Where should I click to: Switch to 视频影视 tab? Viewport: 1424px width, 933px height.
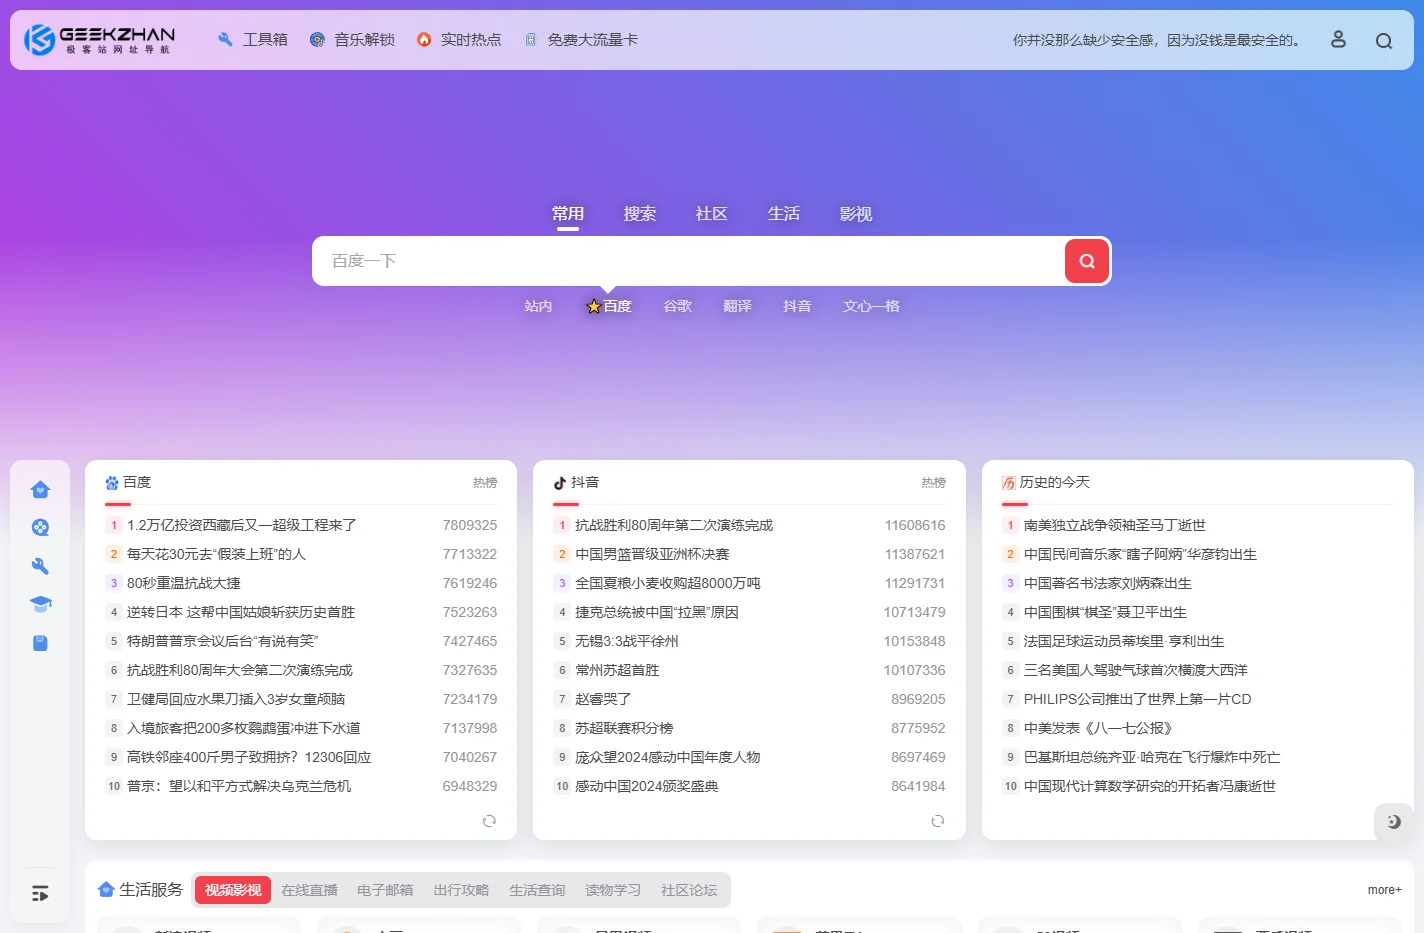pyautogui.click(x=233, y=890)
